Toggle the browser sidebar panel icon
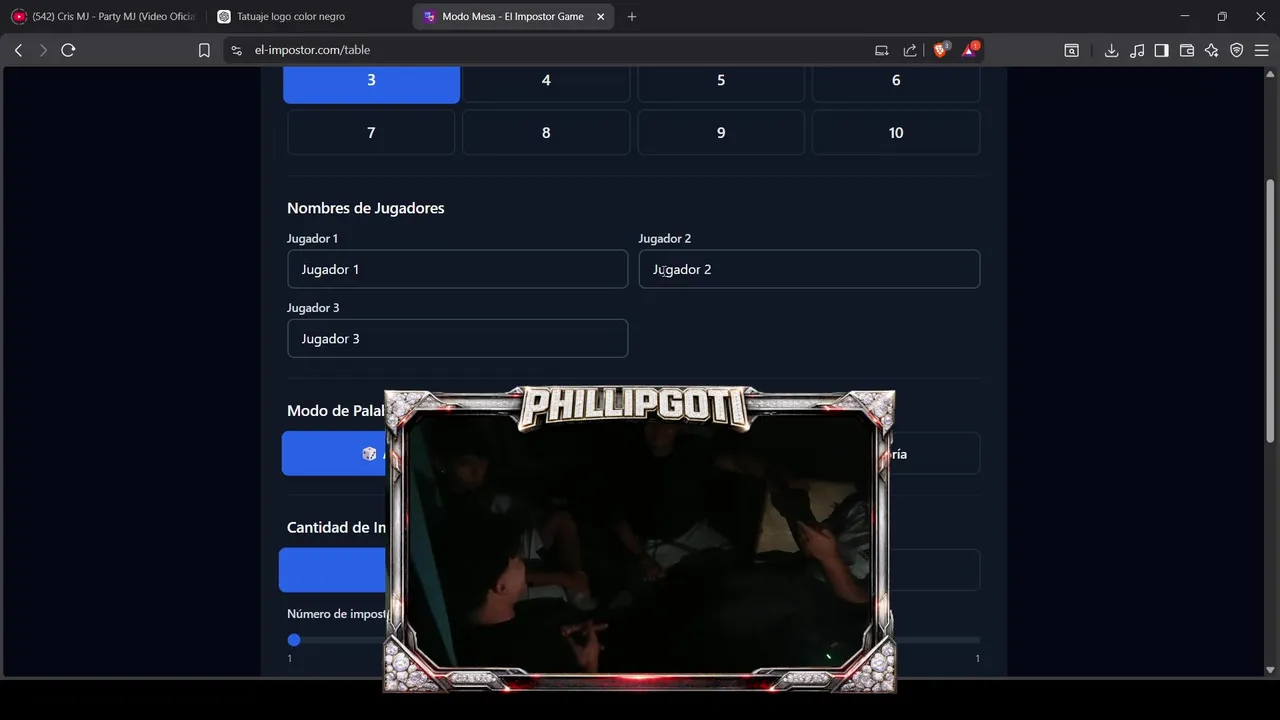This screenshot has width=1280, height=720. click(1161, 50)
